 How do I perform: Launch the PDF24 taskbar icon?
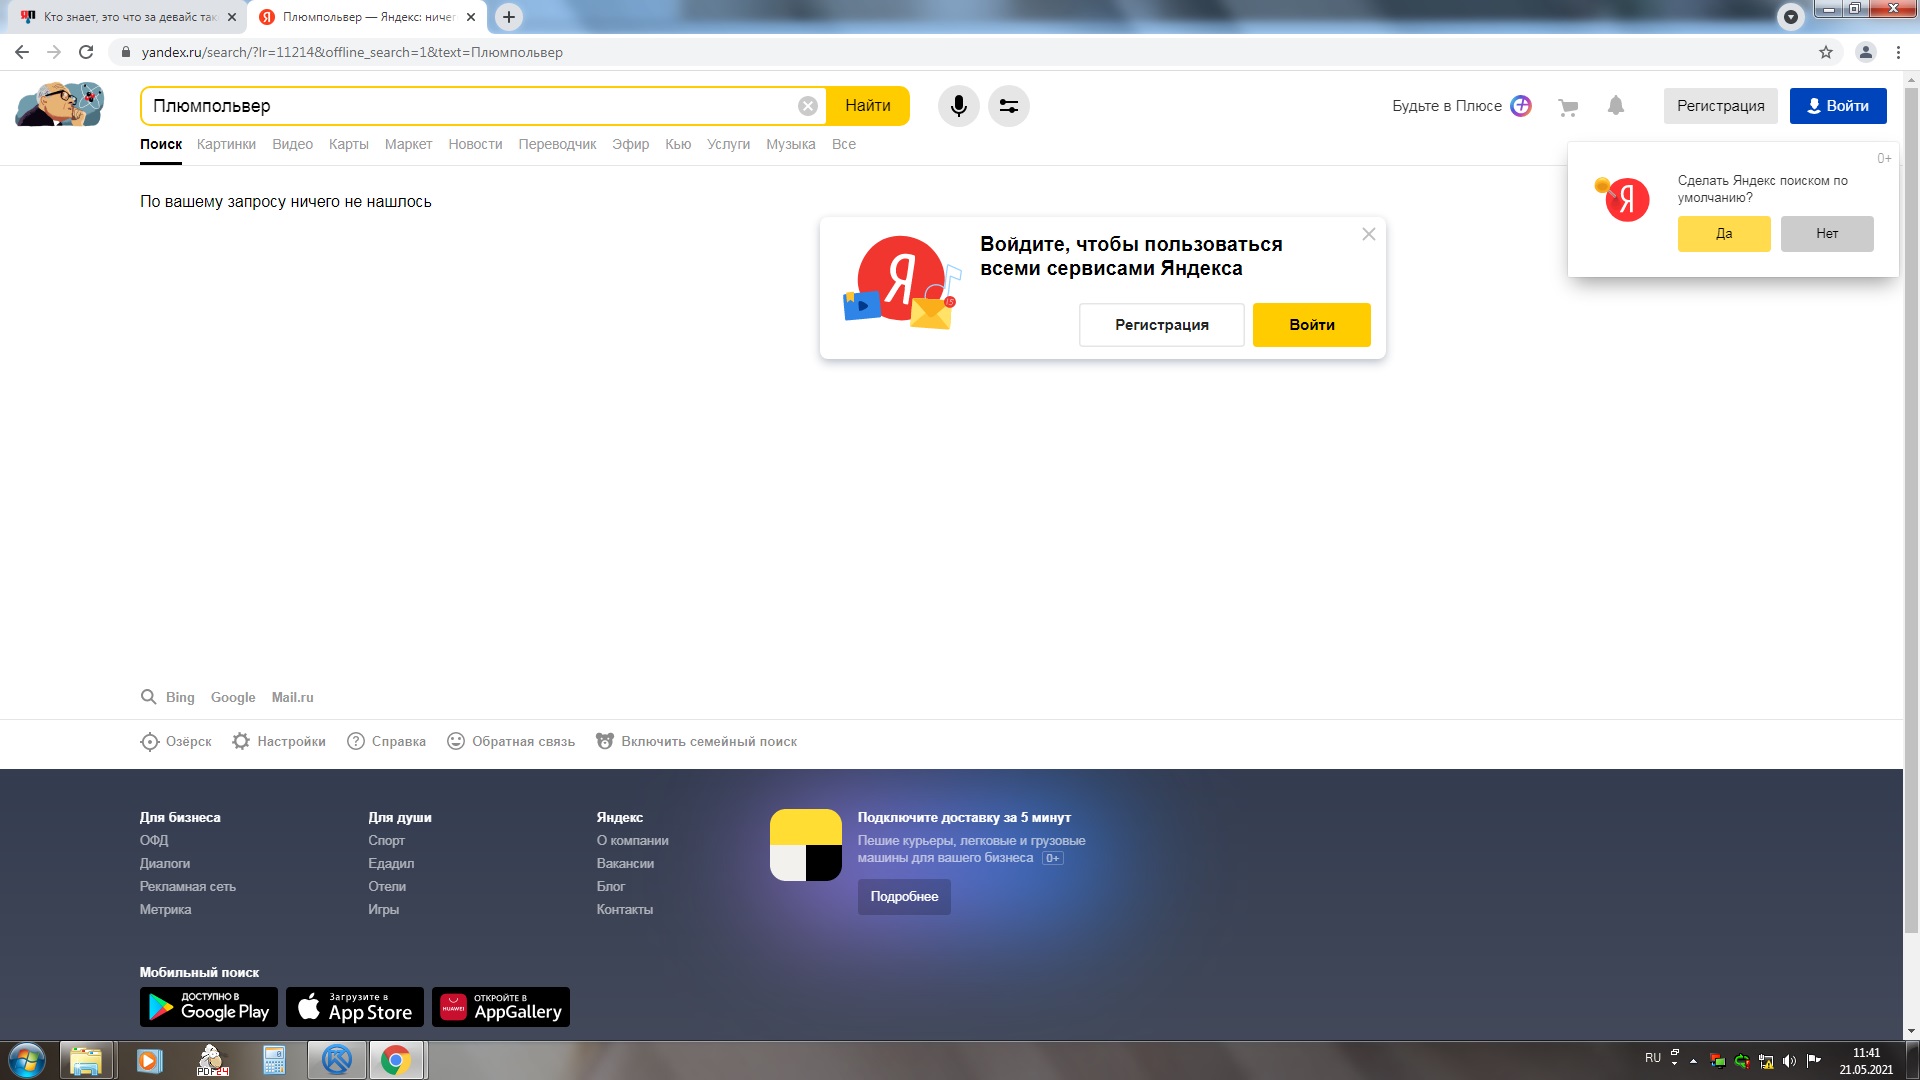click(x=212, y=1060)
